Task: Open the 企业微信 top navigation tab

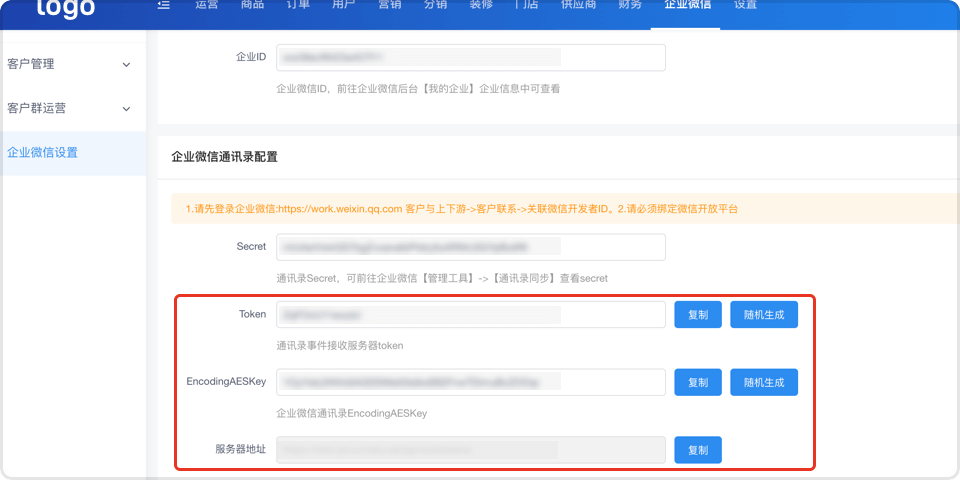Action: (687, 5)
